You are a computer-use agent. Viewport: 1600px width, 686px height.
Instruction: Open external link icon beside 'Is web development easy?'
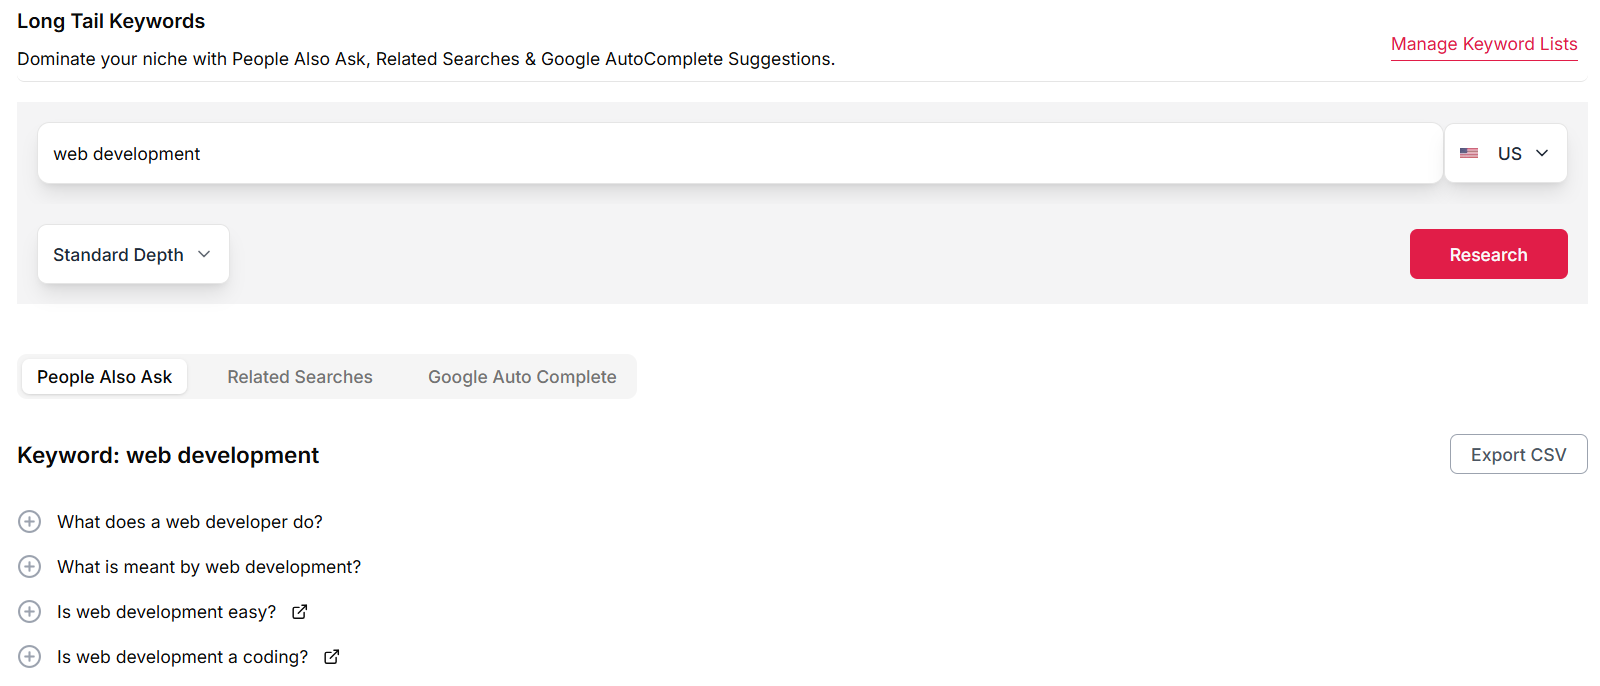pyautogui.click(x=300, y=612)
